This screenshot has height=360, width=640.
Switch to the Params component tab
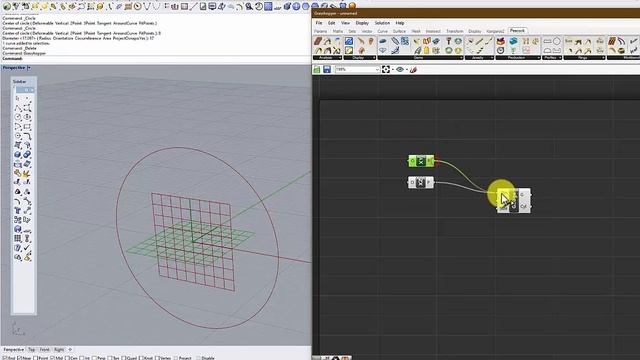[x=320, y=31]
